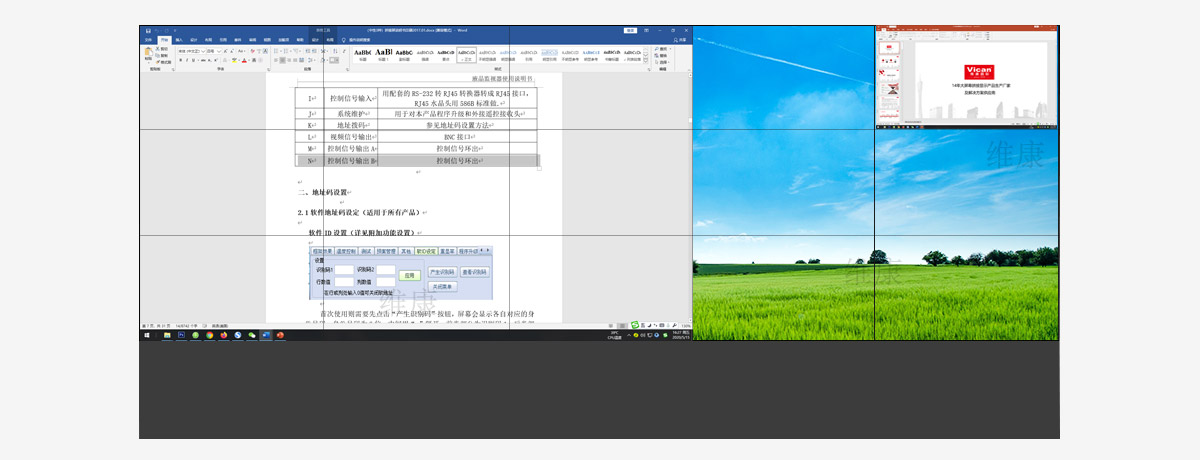The width and height of the screenshot is (1200, 460).
Task: Expand the Word styles gallery
Action: (646, 63)
